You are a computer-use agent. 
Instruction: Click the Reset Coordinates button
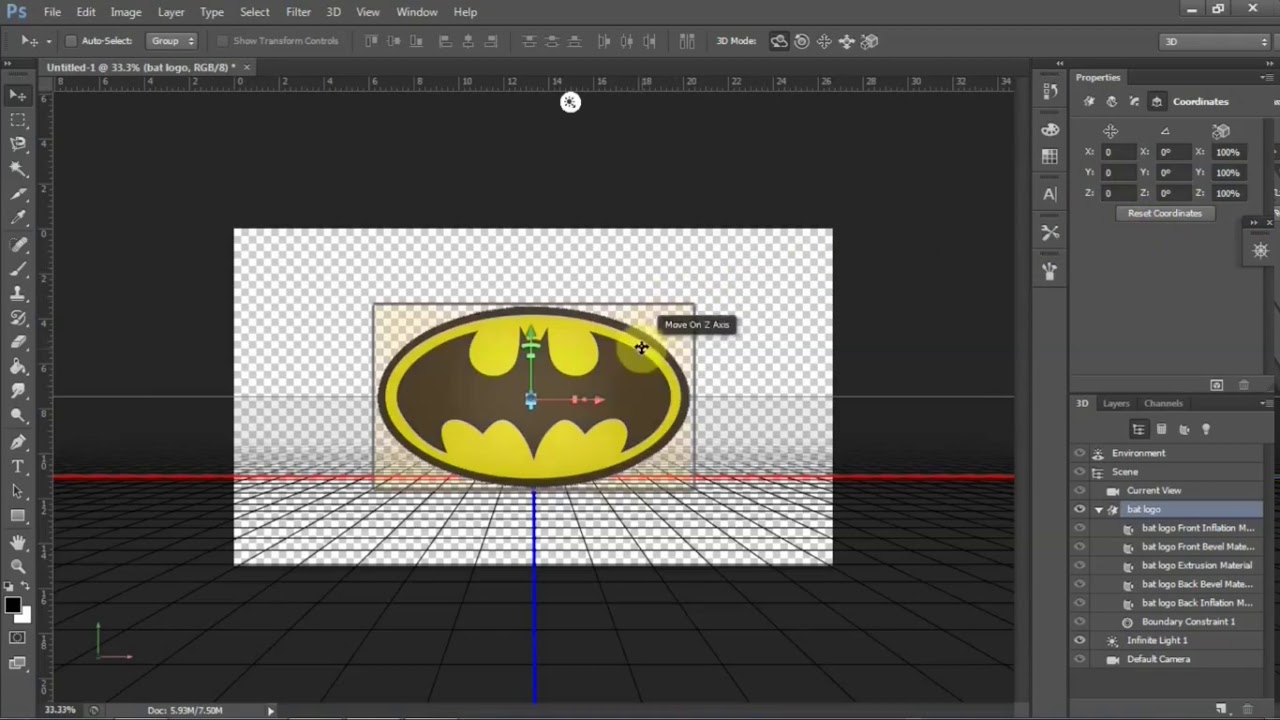pos(1165,213)
